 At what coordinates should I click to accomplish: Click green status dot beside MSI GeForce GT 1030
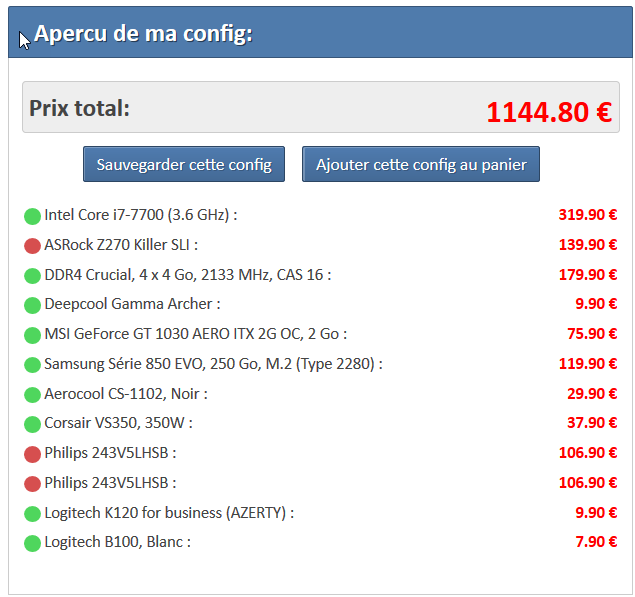(x=32, y=335)
